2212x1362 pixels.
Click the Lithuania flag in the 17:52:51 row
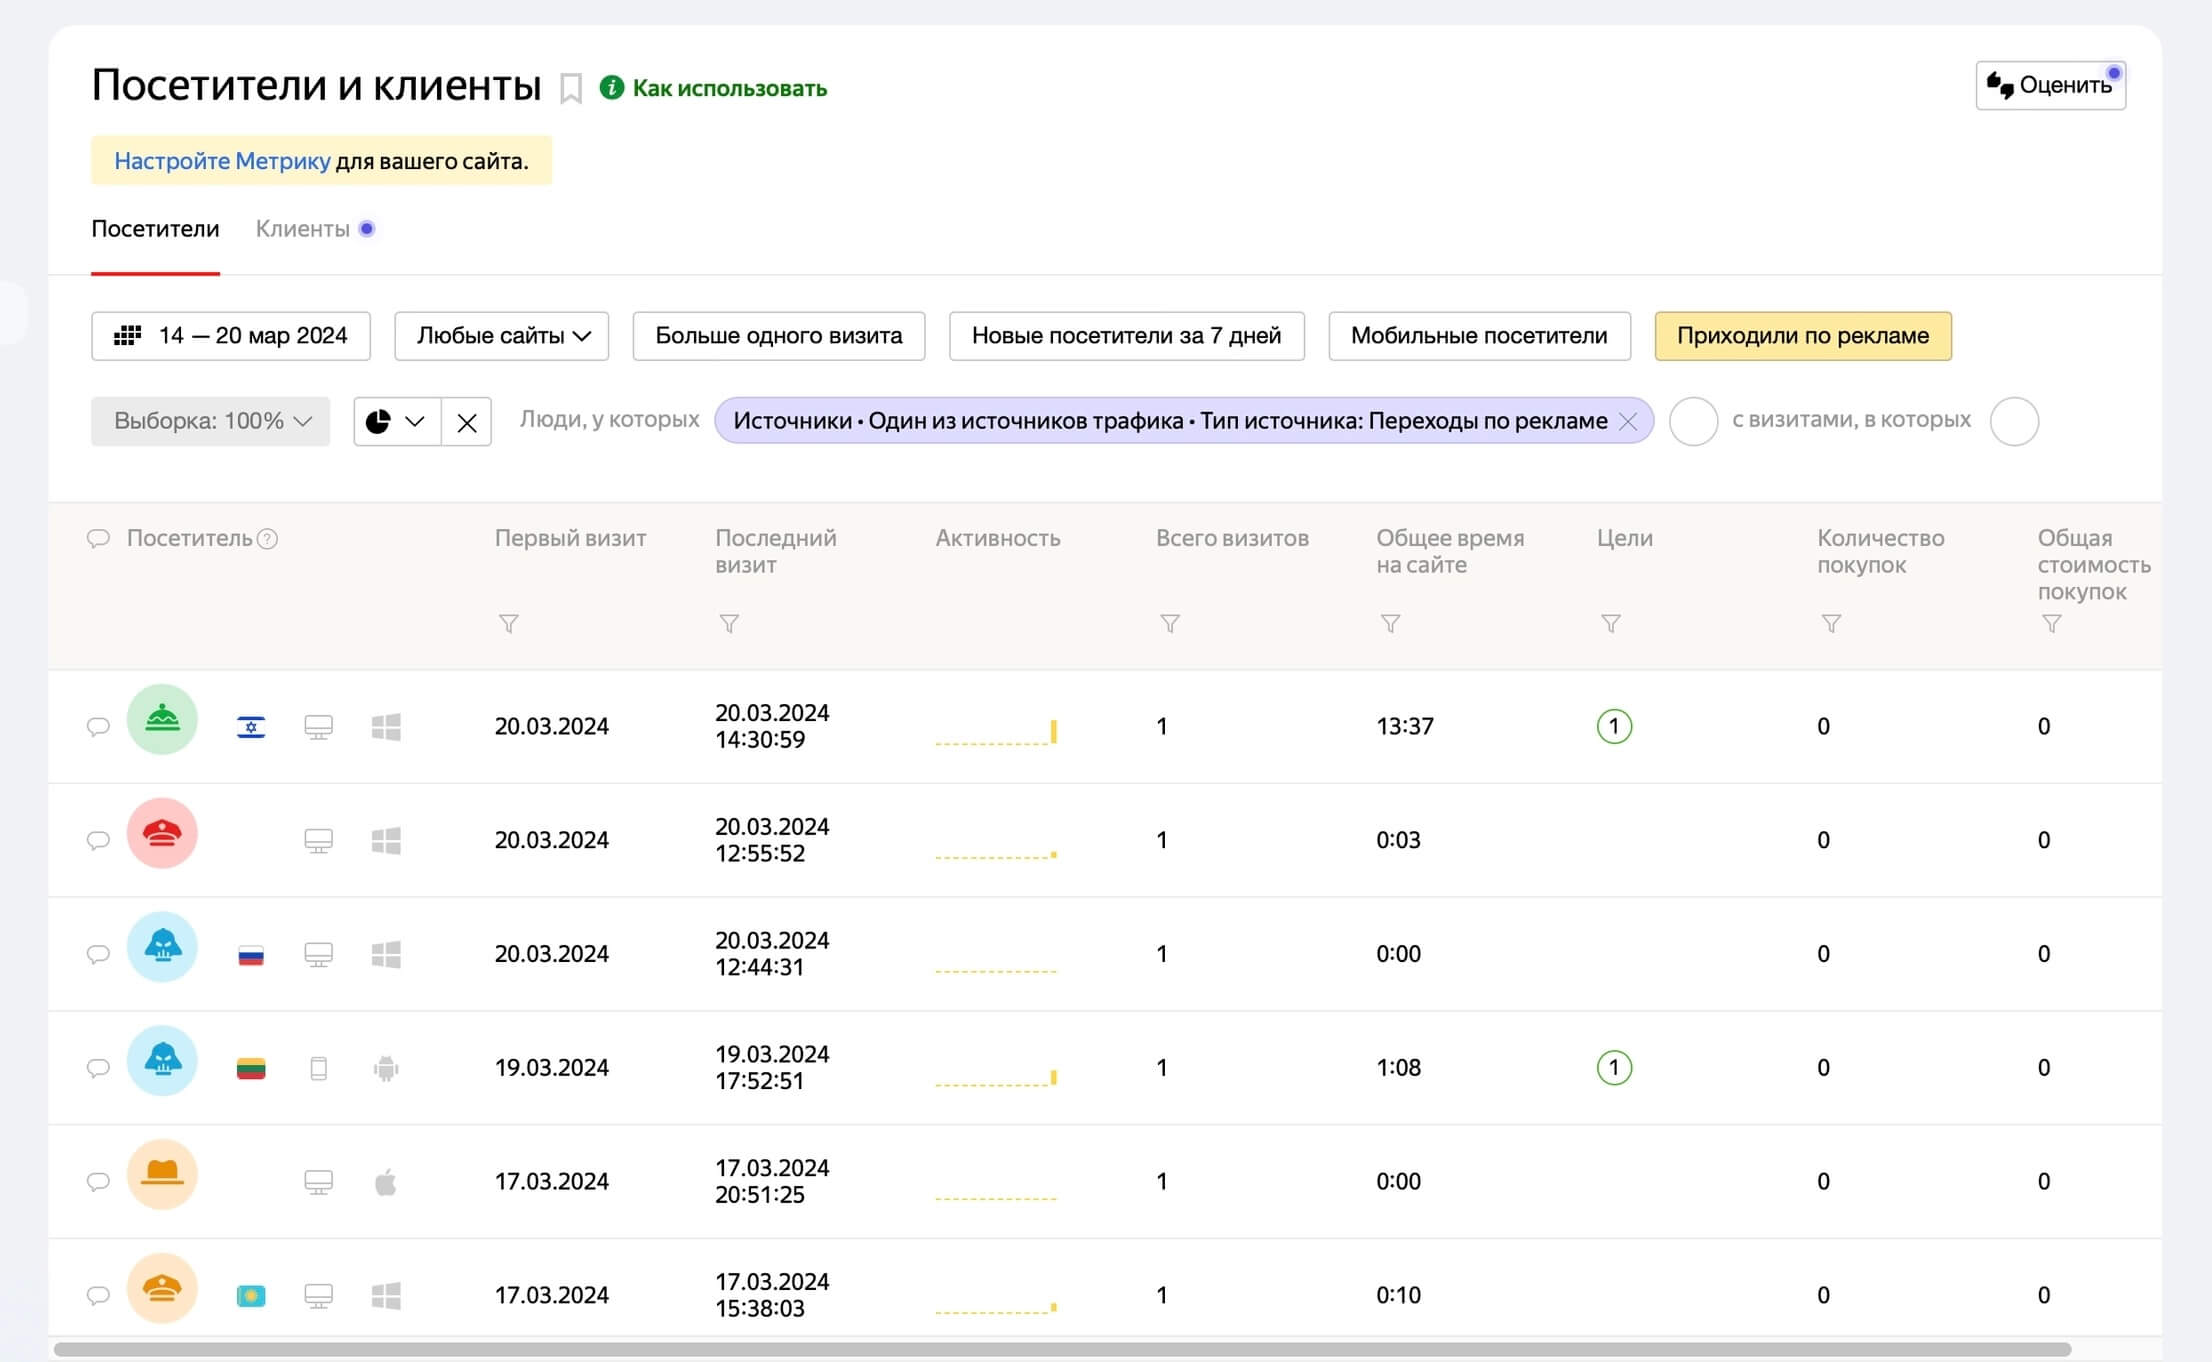(x=251, y=1069)
